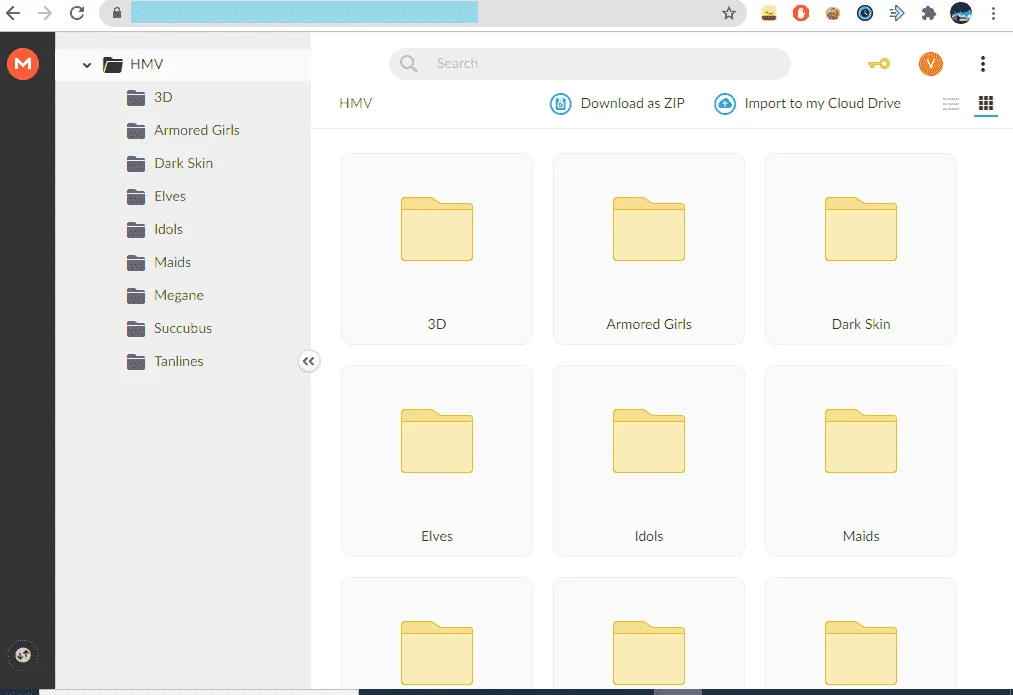Screen dimensions: 1013x695
Task: Open the Elves folder card
Action: click(x=437, y=461)
